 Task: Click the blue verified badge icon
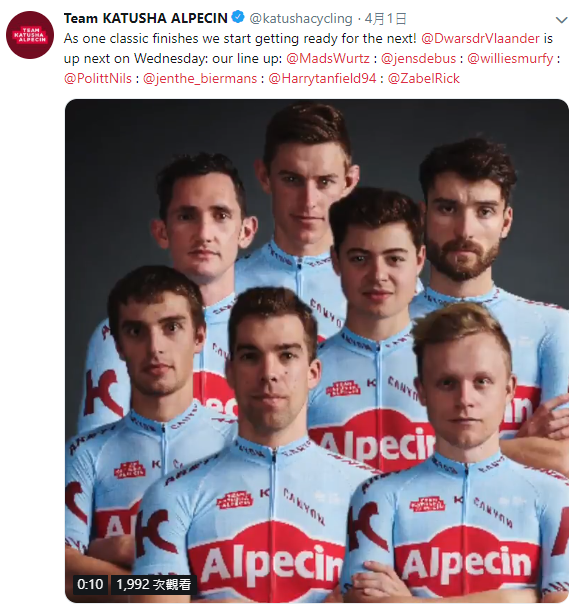click(x=238, y=17)
